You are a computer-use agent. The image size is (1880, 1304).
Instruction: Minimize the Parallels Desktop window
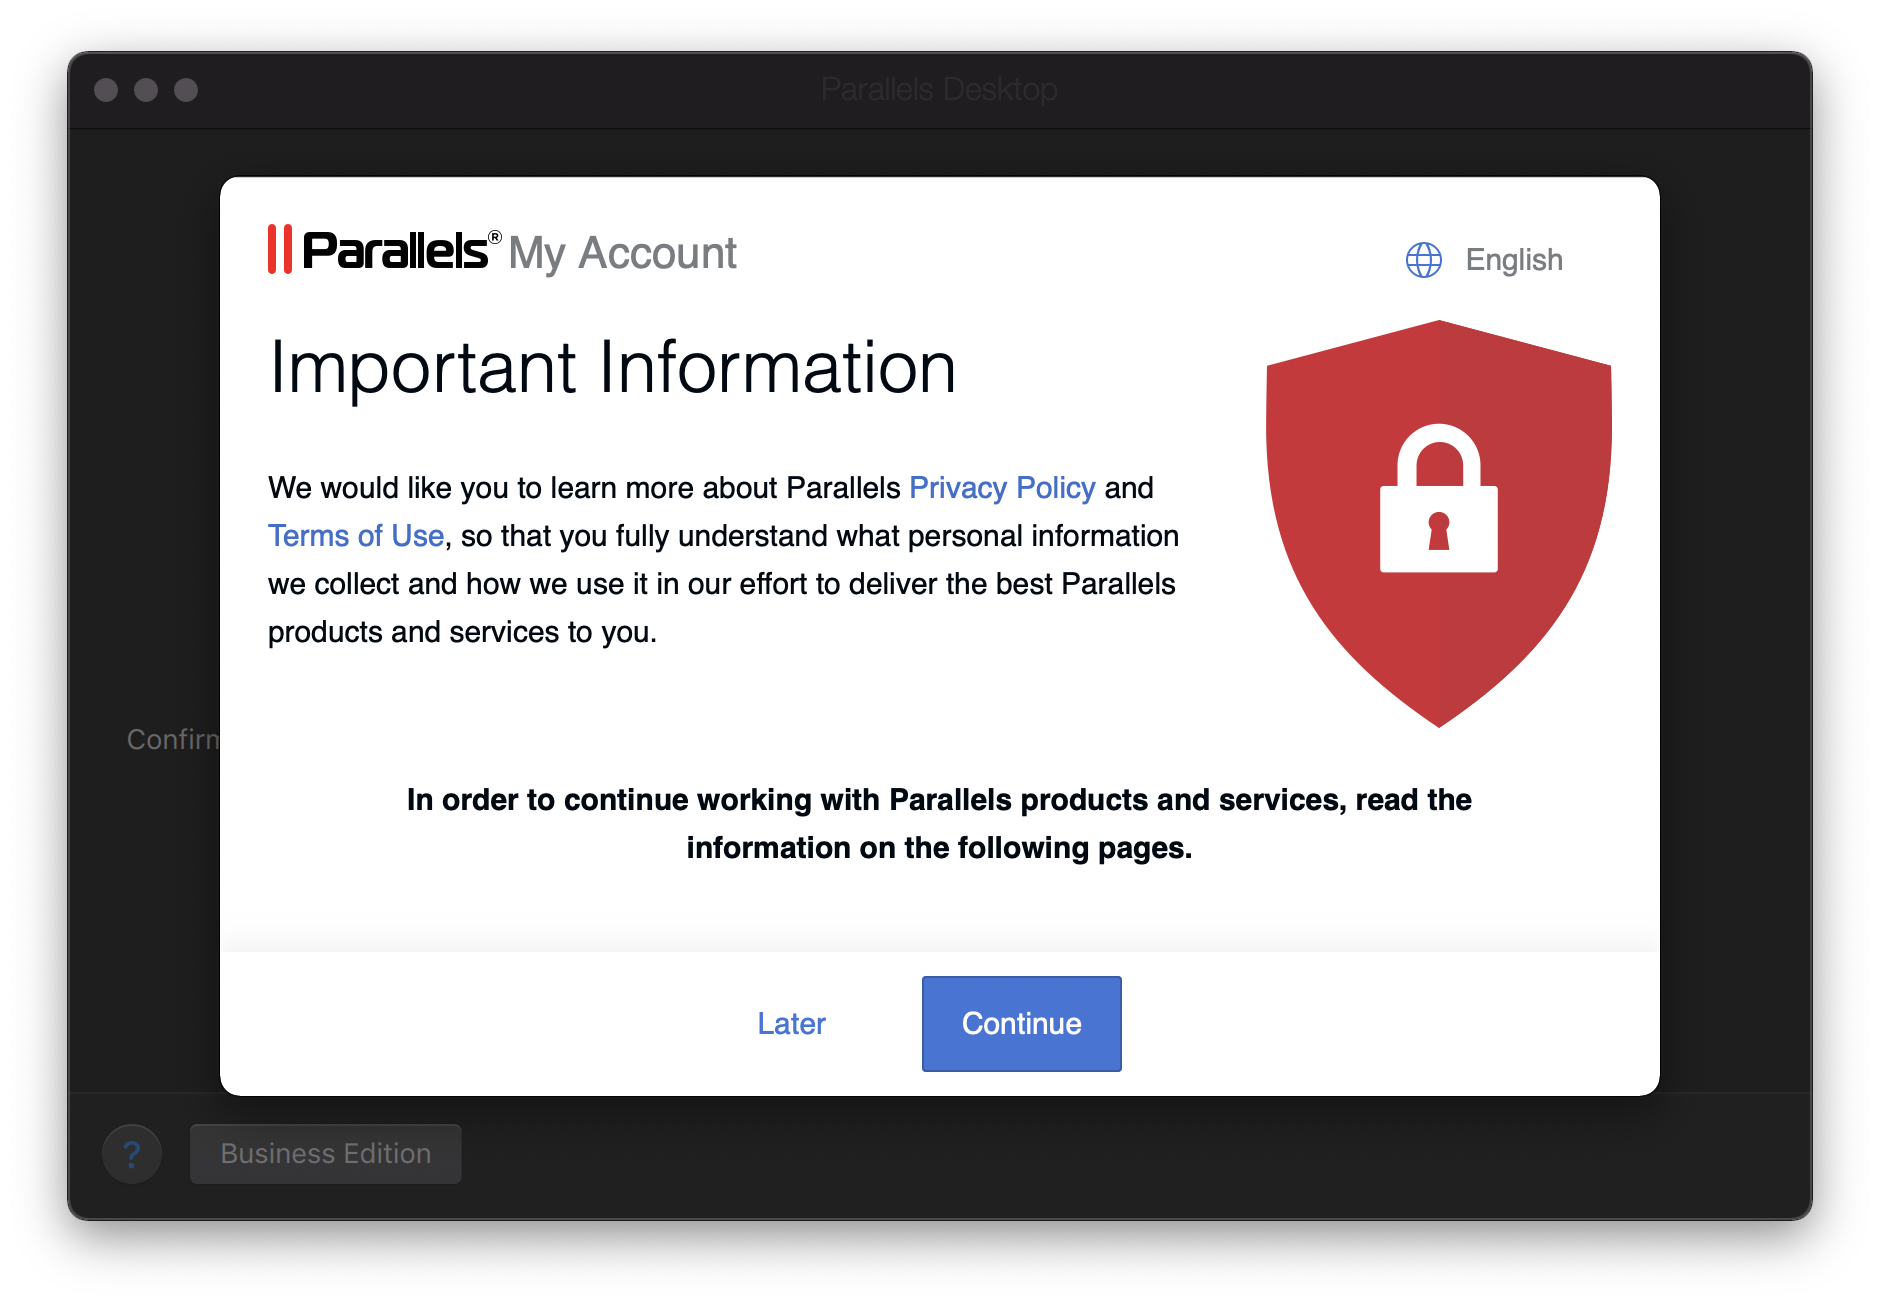pyautogui.click(x=146, y=90)
